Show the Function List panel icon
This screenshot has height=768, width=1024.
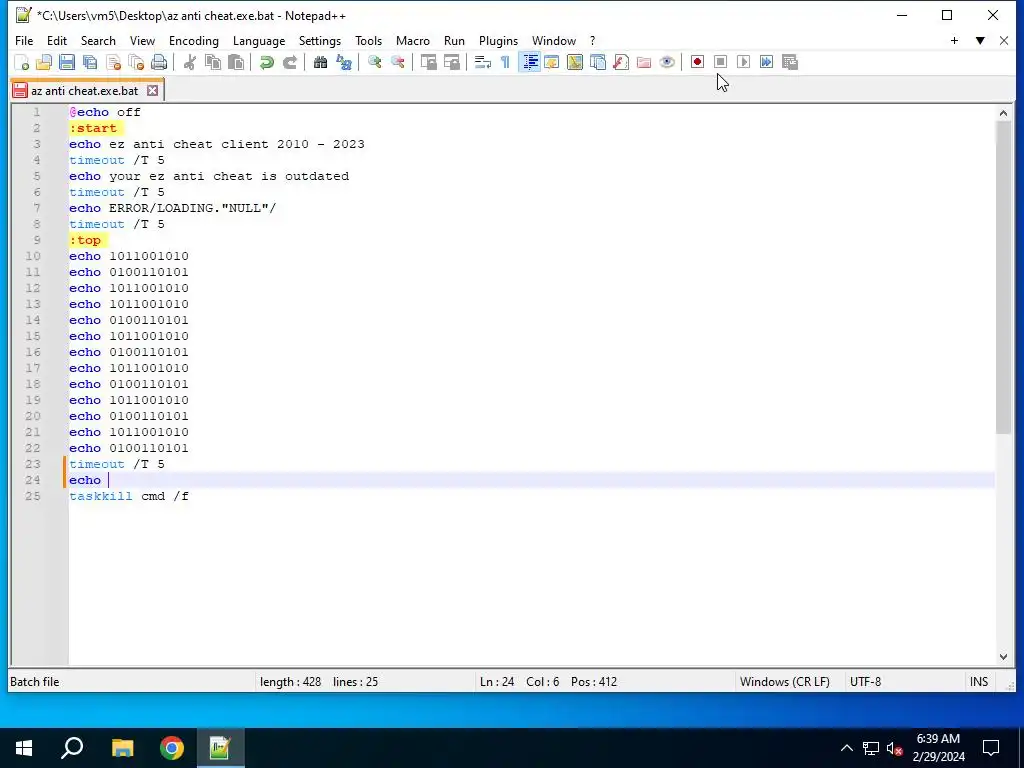(620, 62)
